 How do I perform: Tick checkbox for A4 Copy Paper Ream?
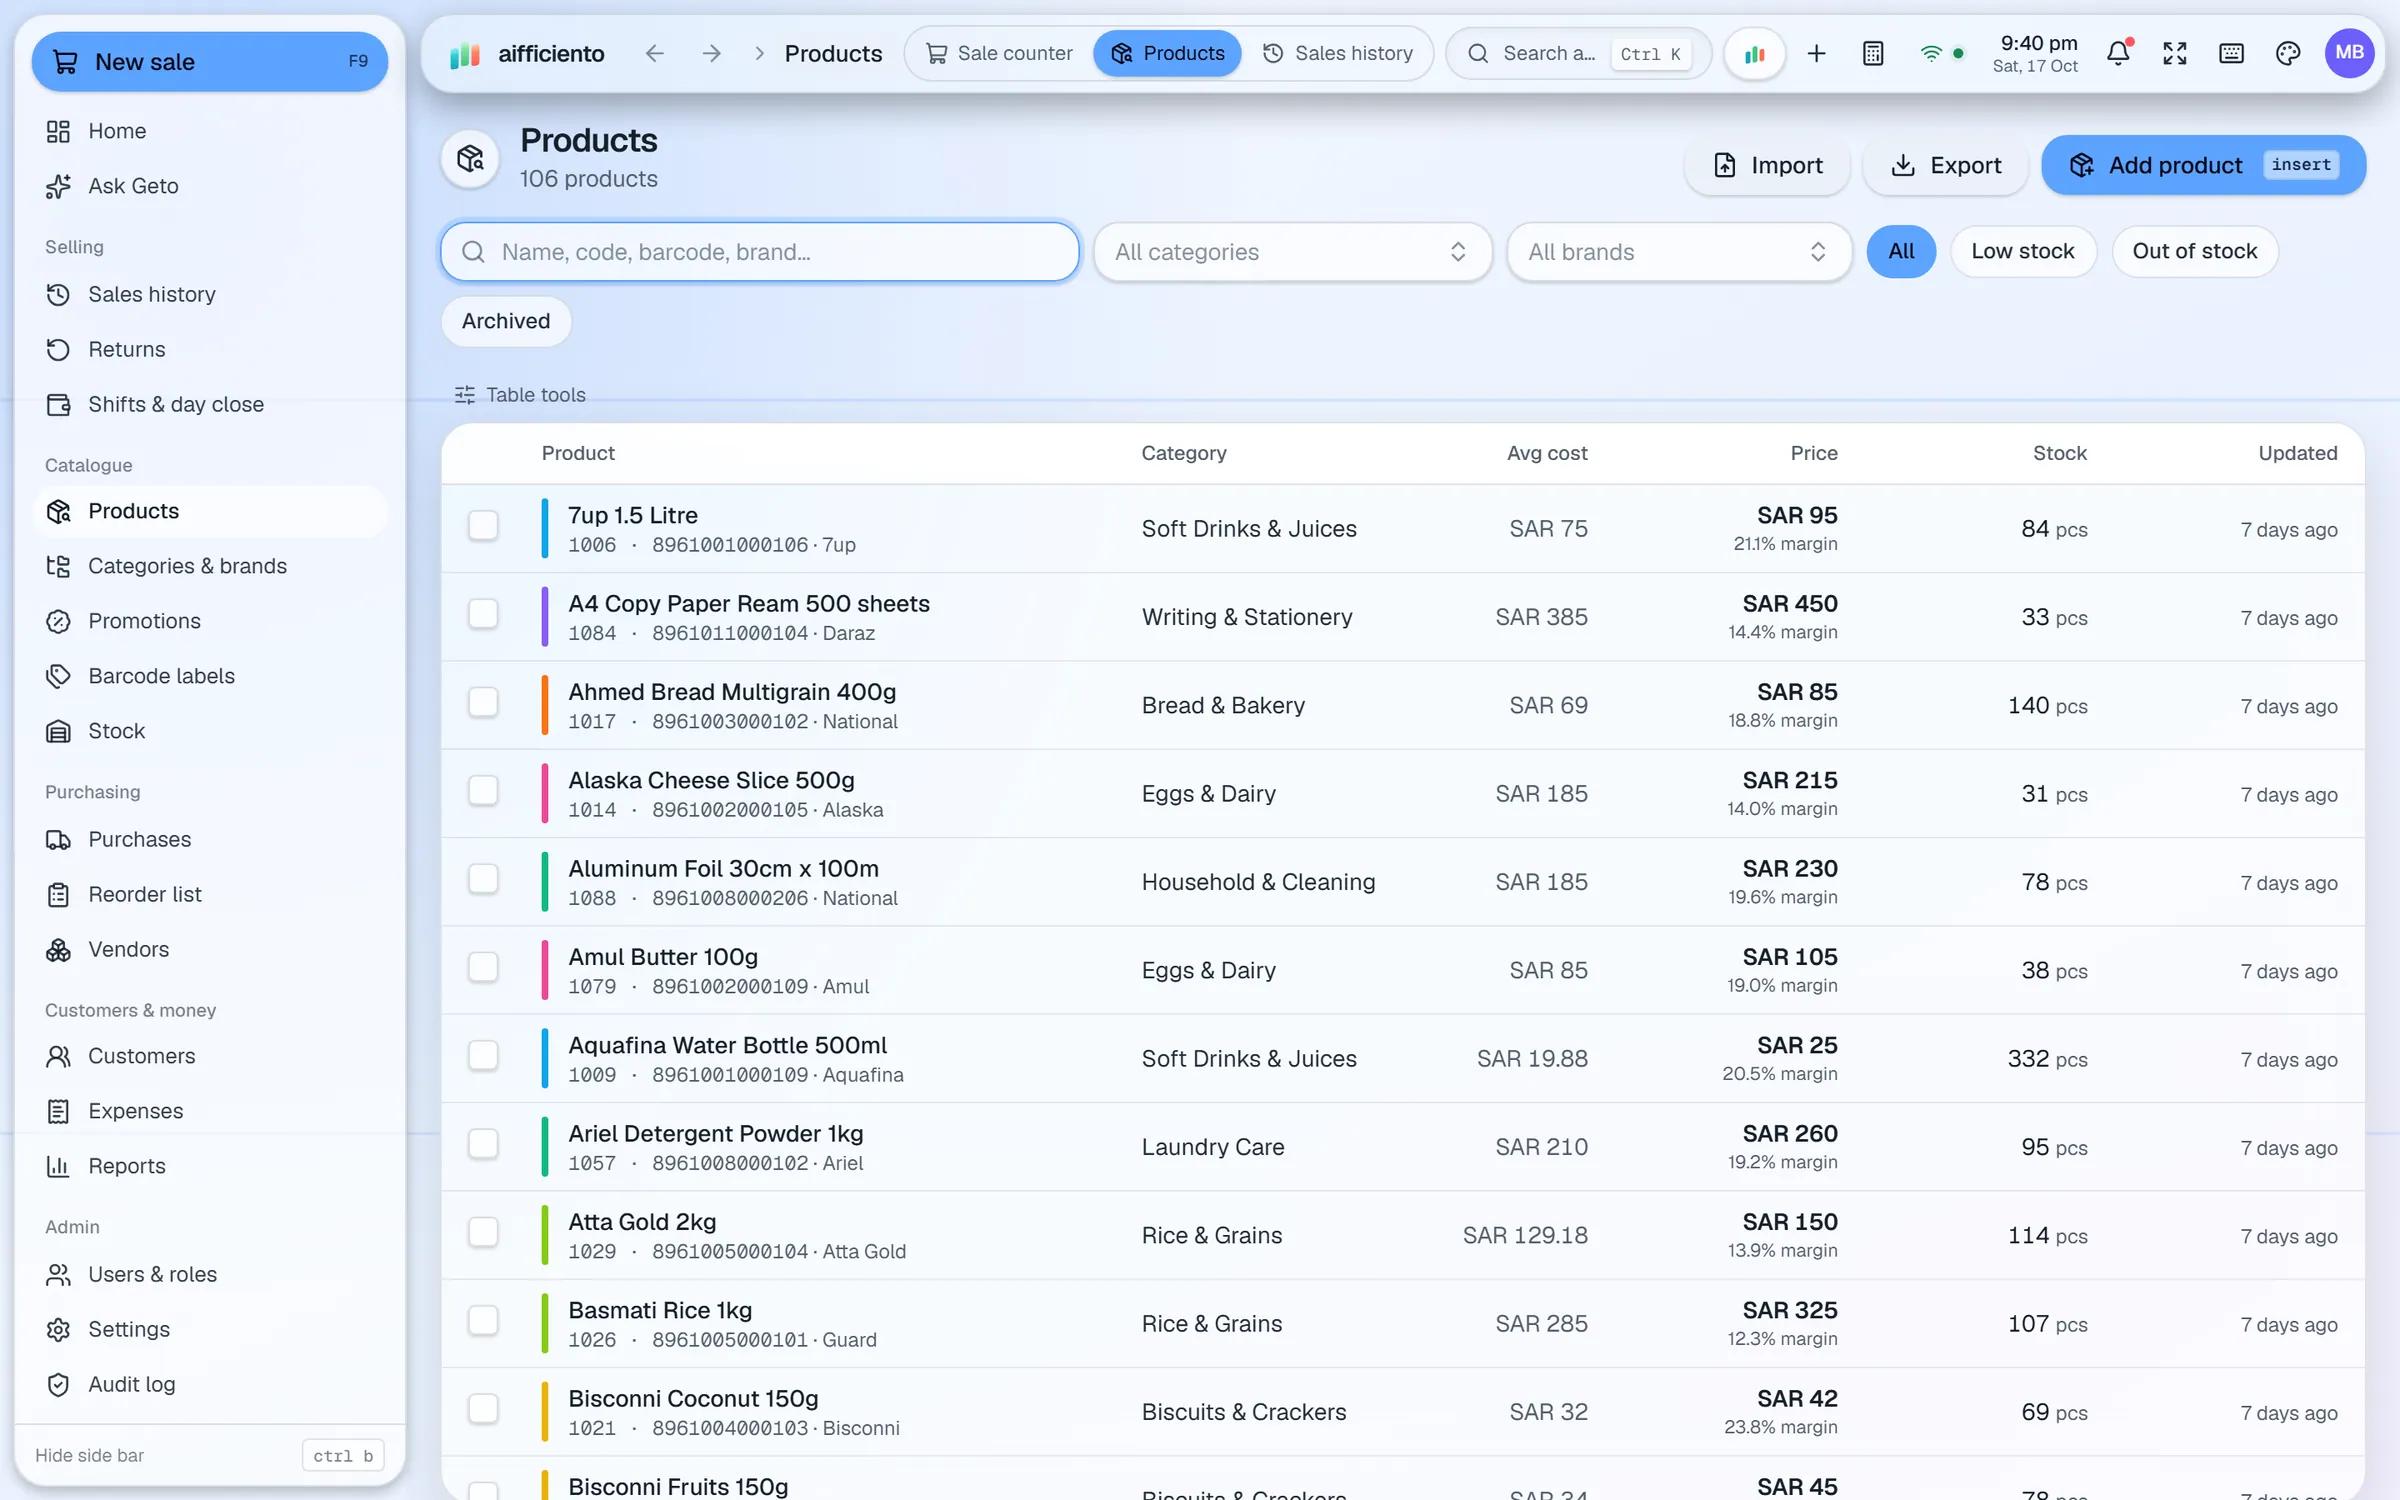[x=483, y=614]
